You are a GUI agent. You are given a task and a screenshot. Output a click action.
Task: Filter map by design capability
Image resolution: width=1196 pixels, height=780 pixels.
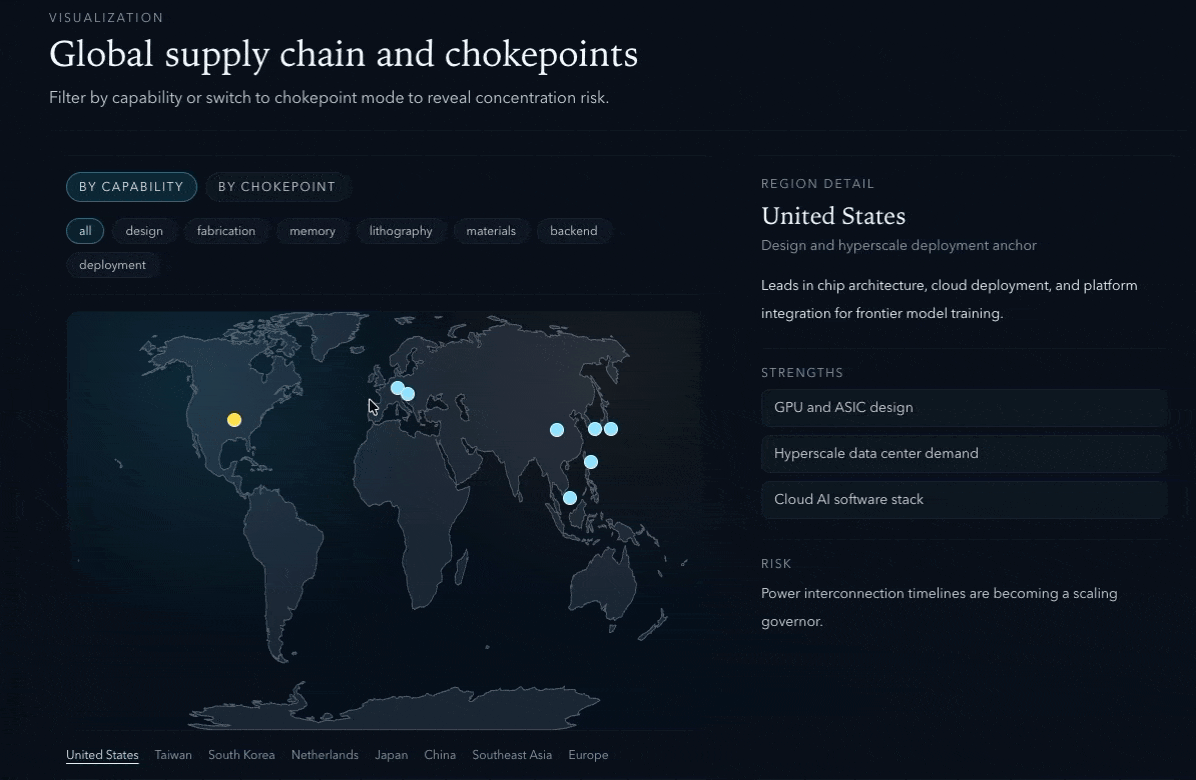pyautogui.click(x=144, y=231)
